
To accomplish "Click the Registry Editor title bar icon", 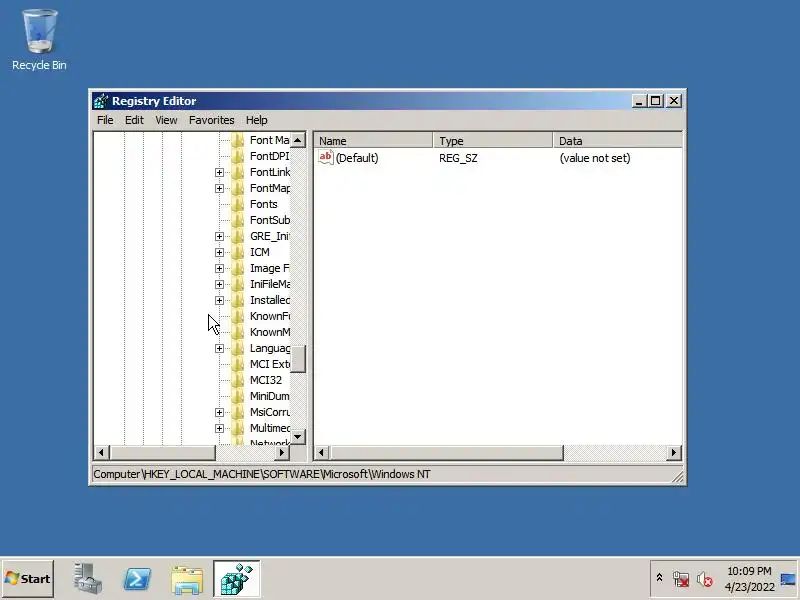I will coord(101,101).
